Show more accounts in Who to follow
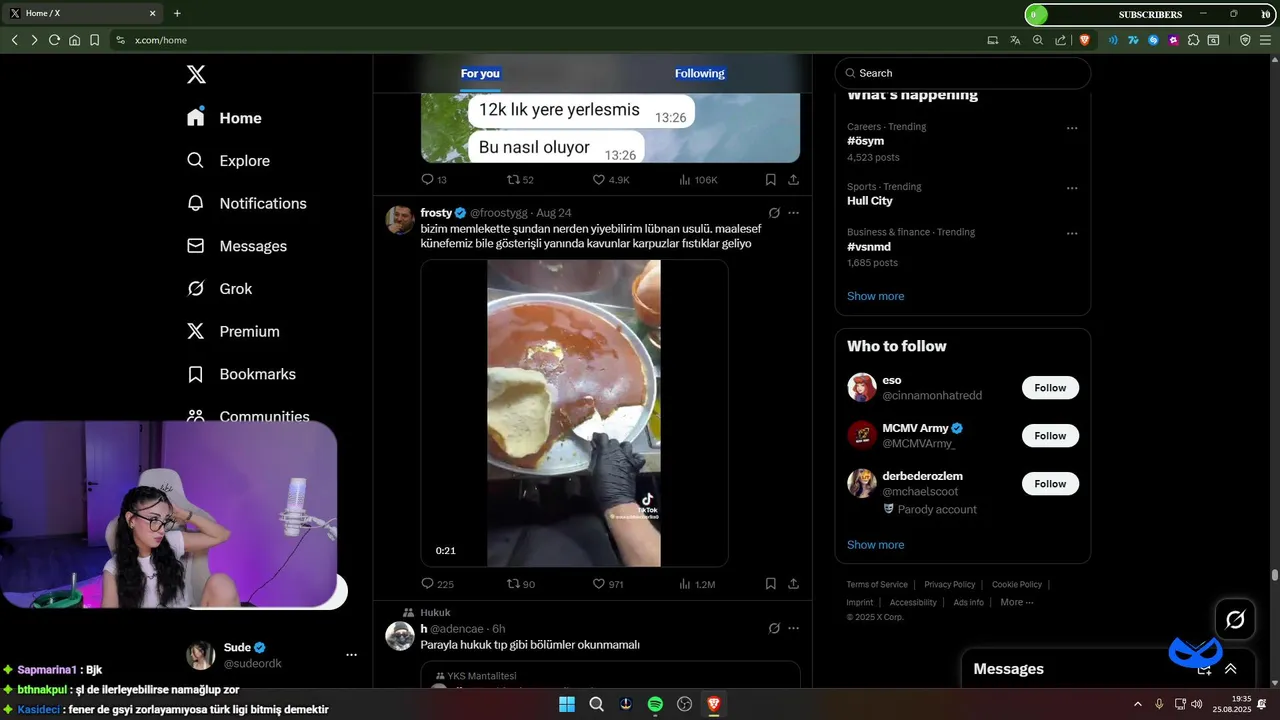 875,545
